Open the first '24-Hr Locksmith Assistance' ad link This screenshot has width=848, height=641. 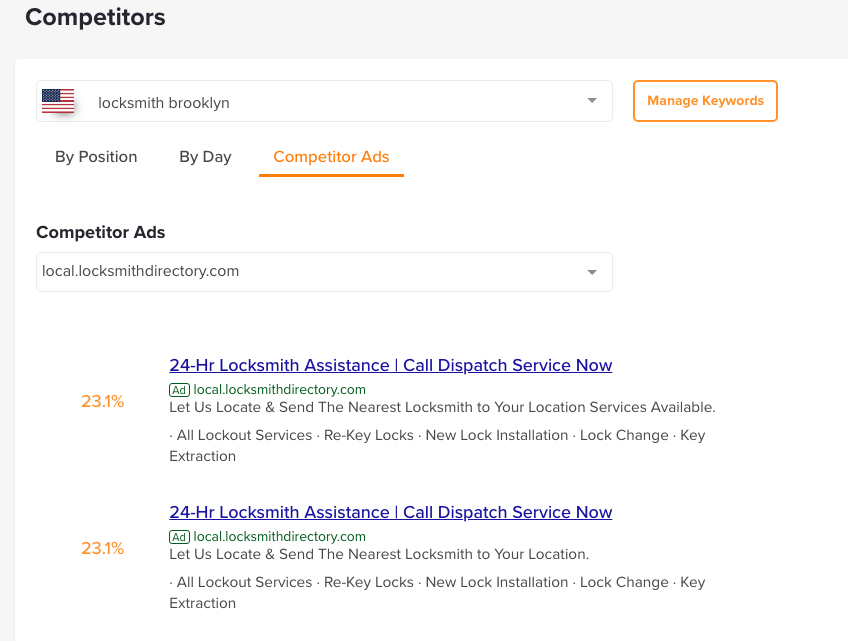click(x=390, y=365)
